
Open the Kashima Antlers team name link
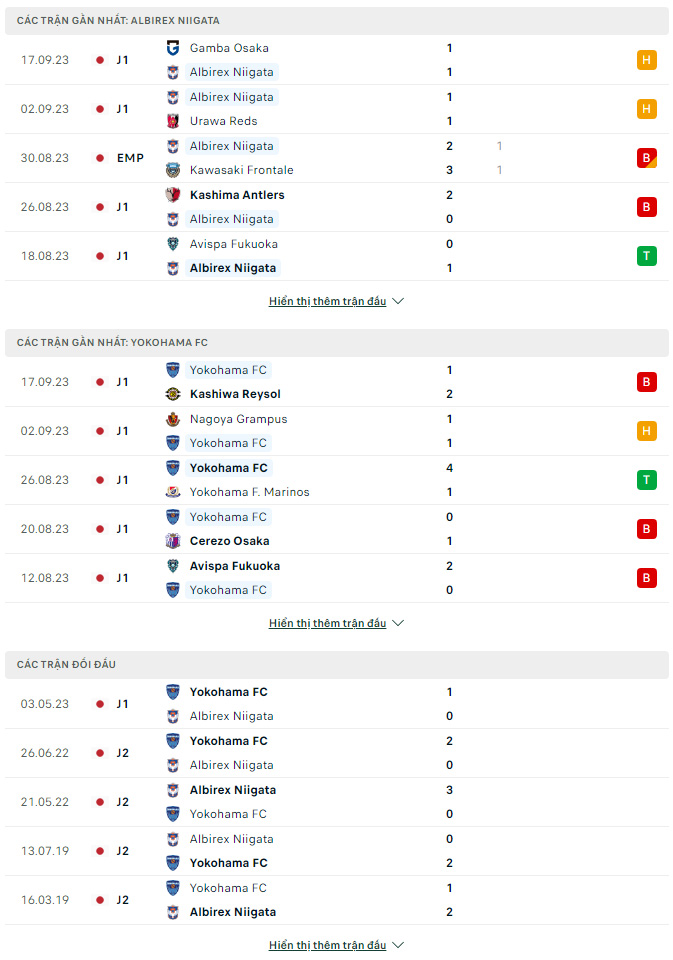237,195
